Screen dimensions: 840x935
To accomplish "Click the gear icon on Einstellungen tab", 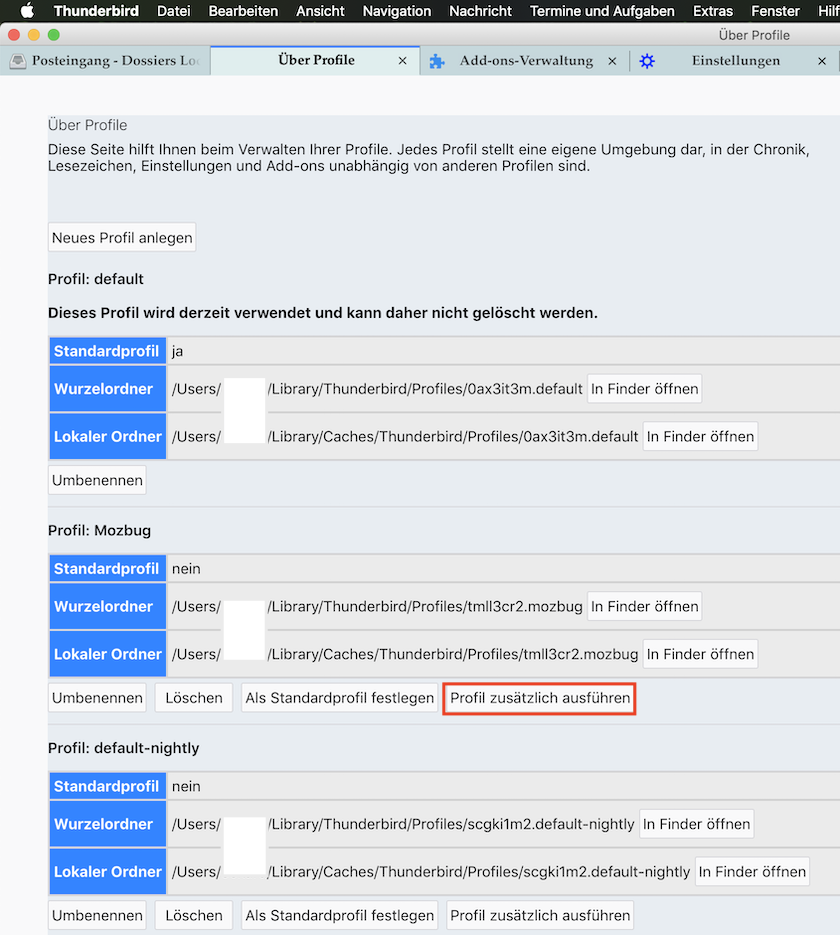I will (647, 61).
